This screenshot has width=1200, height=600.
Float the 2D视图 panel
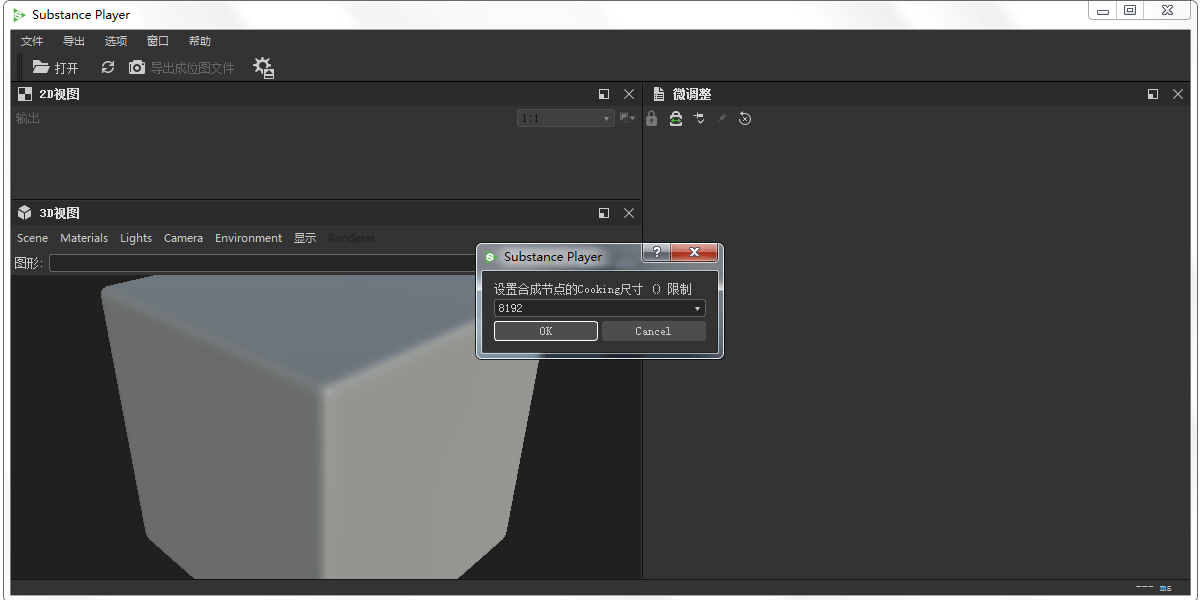click(x=604, y=94)
